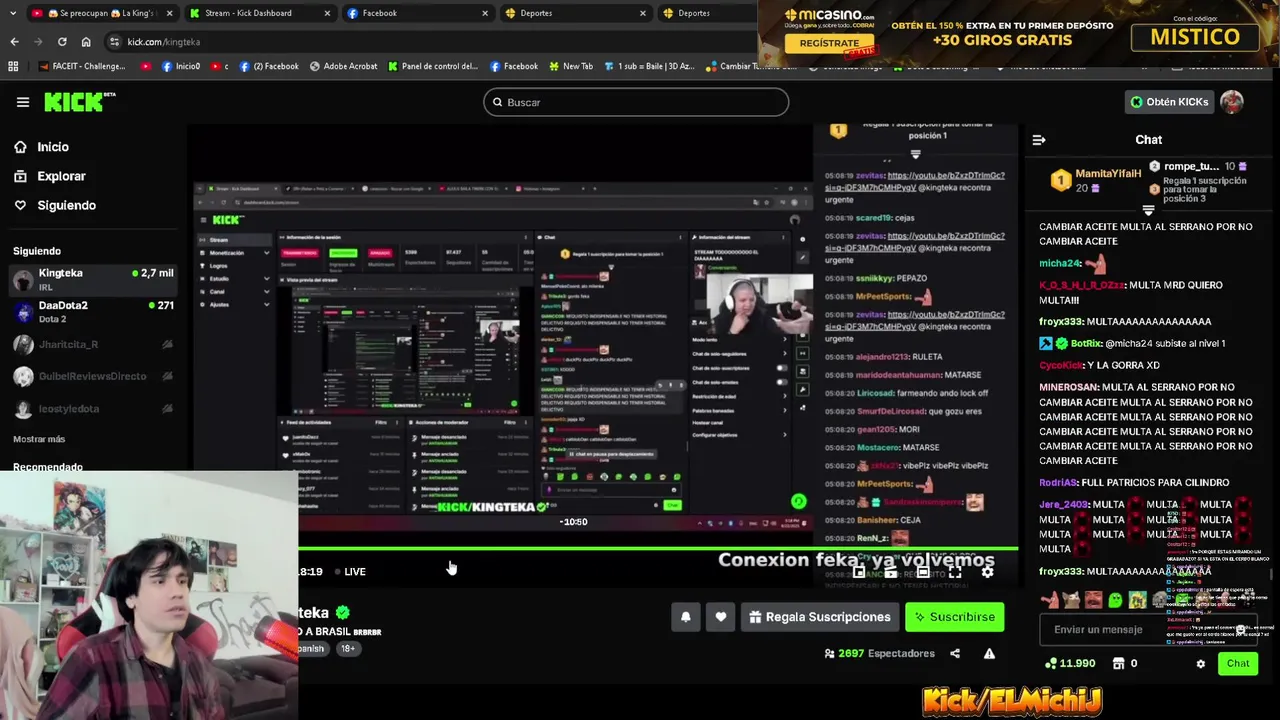Click rompe_tu... second place gifter
Viewport: 1280px width, 720px height.
tap(1197, 166)
